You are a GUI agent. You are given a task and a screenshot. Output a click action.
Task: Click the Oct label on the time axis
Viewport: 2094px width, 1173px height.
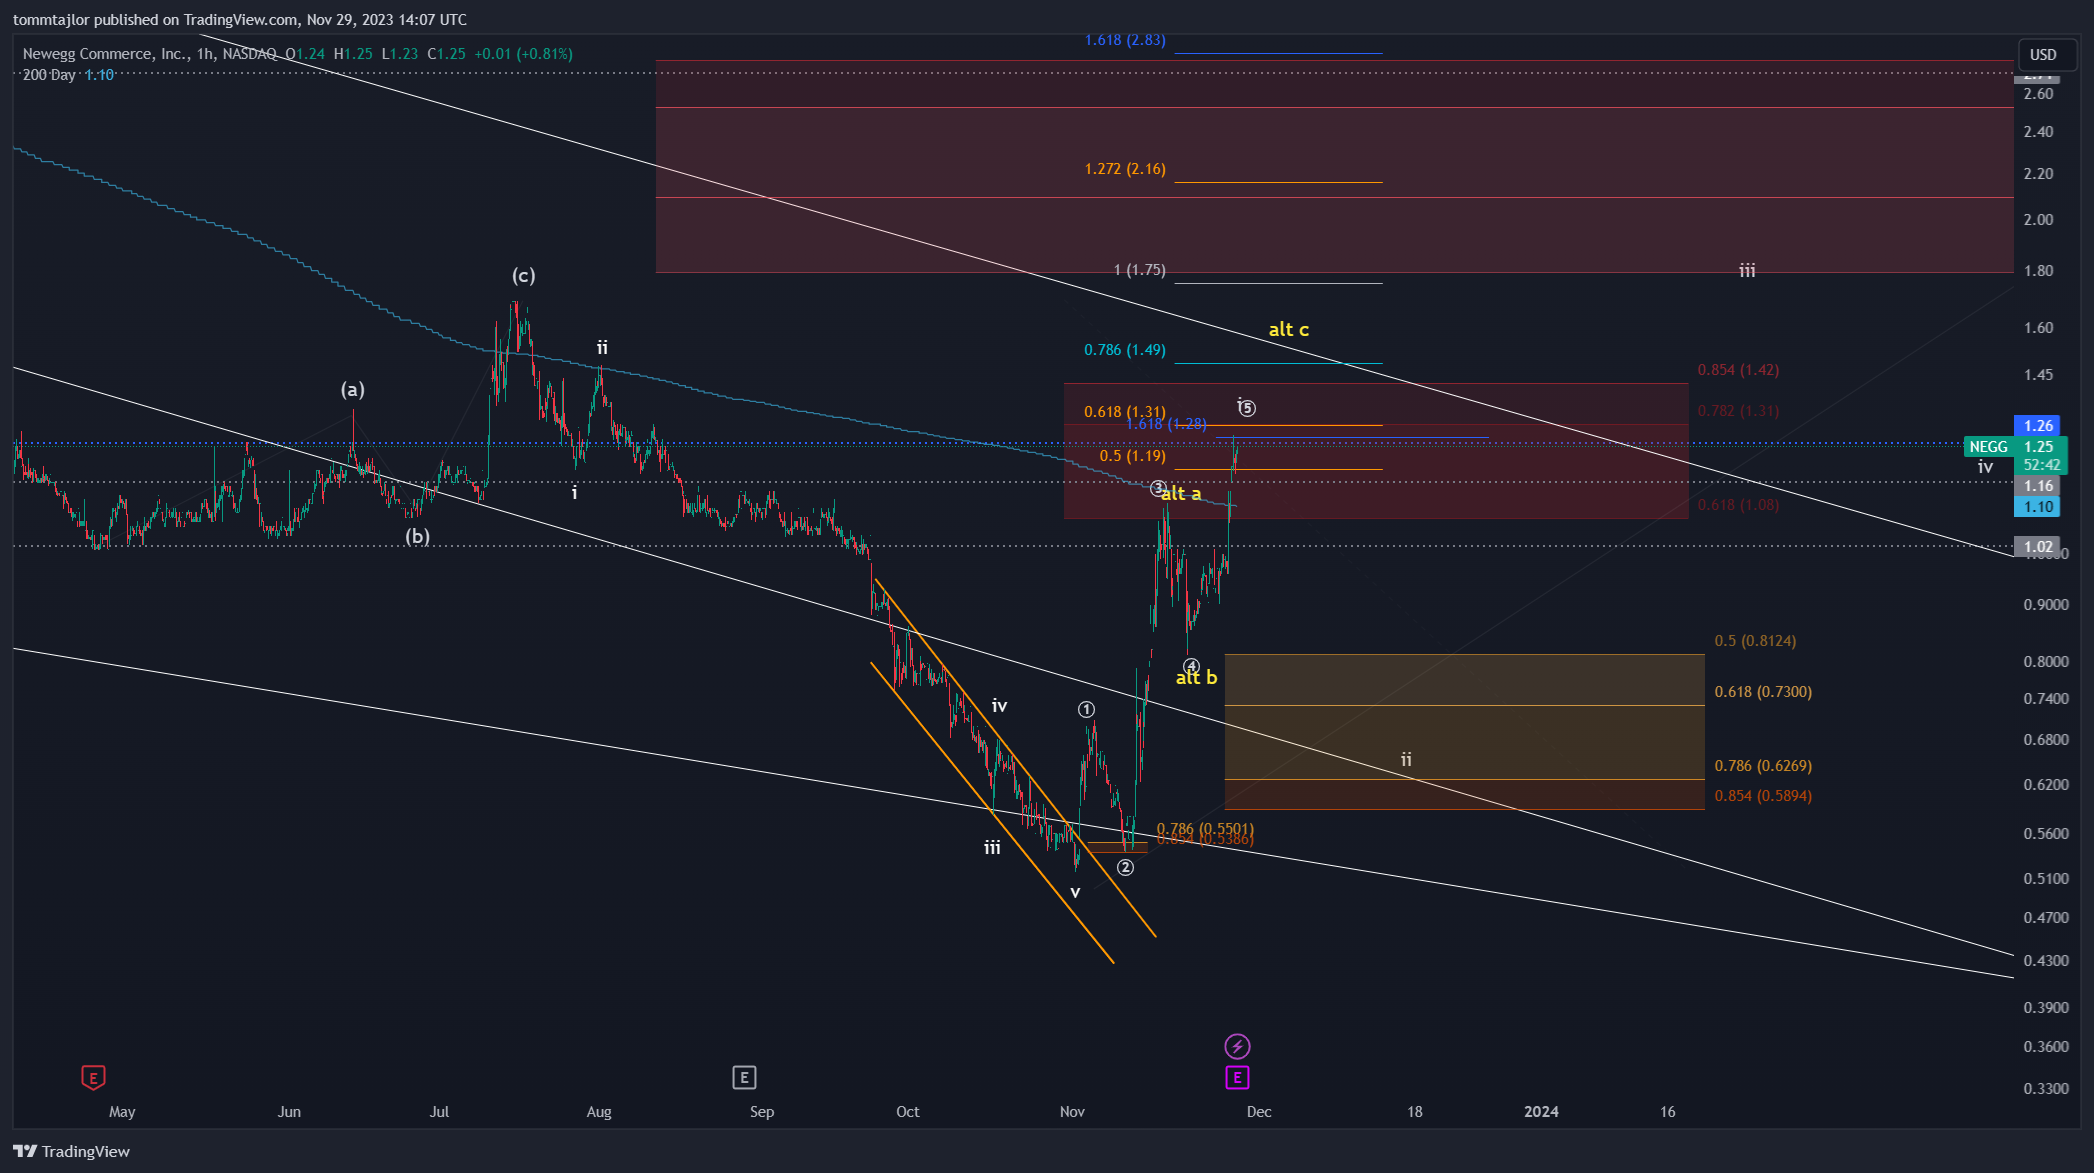click(907, 1112)
